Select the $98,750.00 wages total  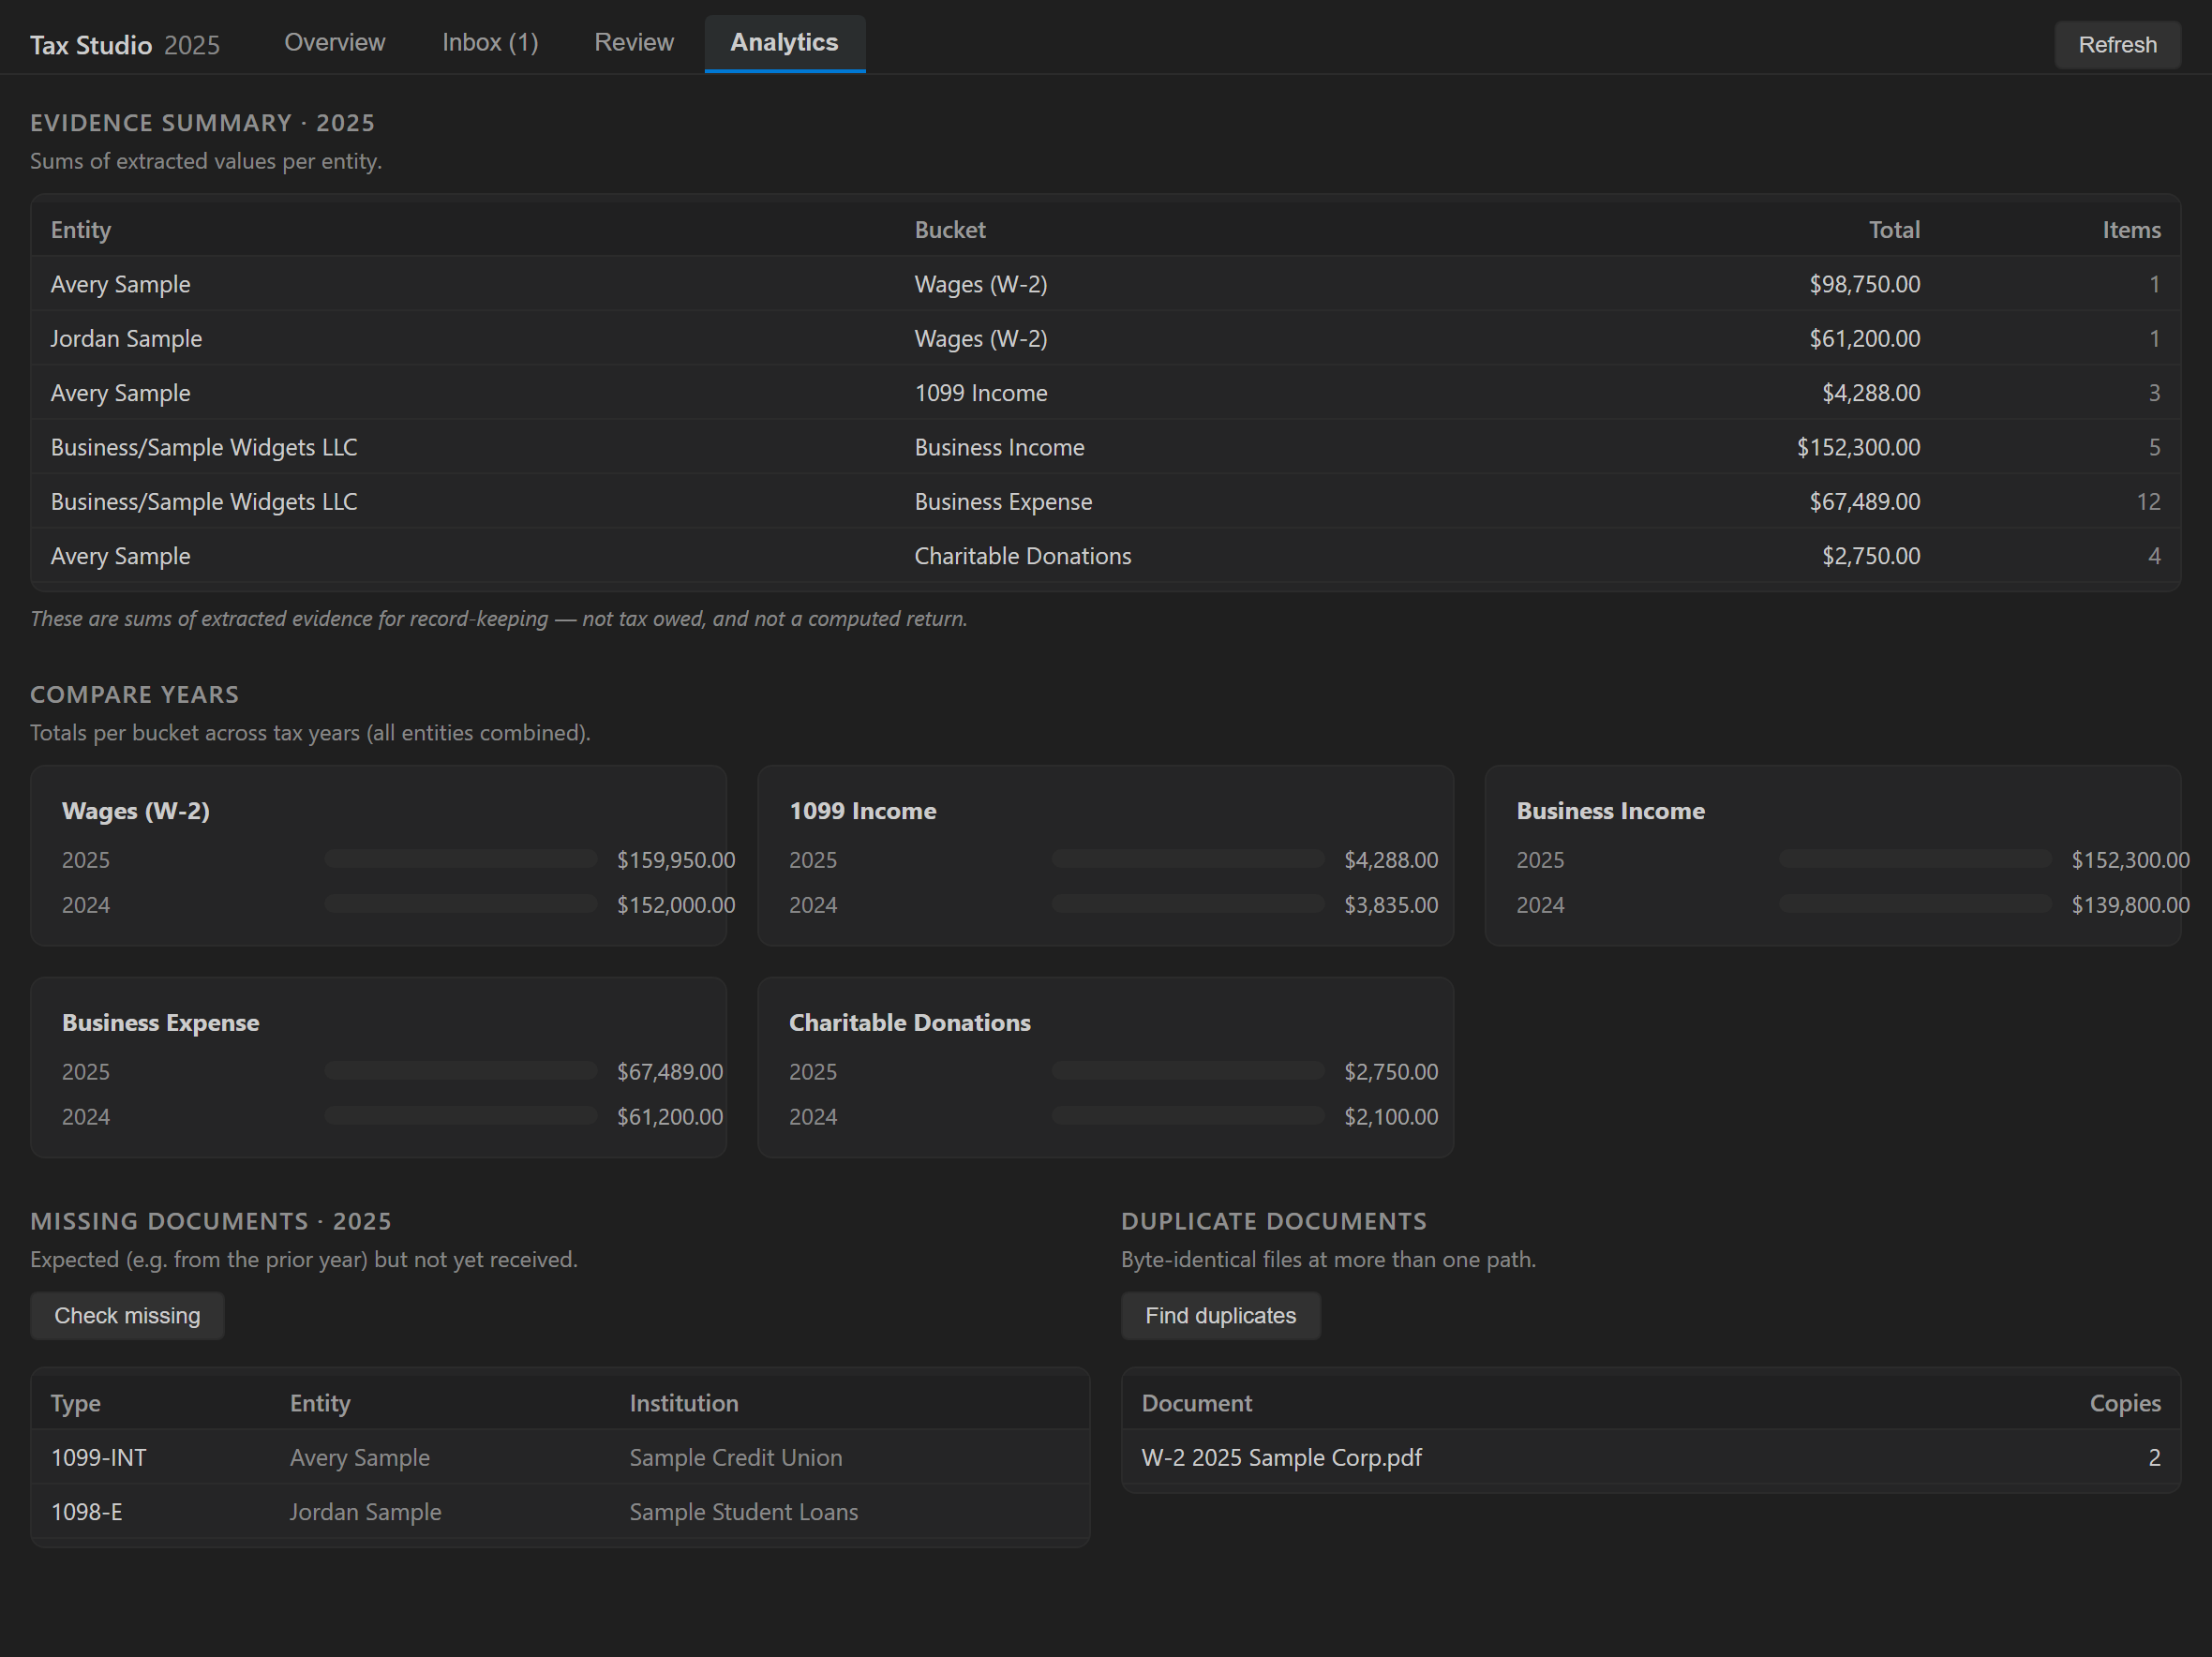(1864, 284)
